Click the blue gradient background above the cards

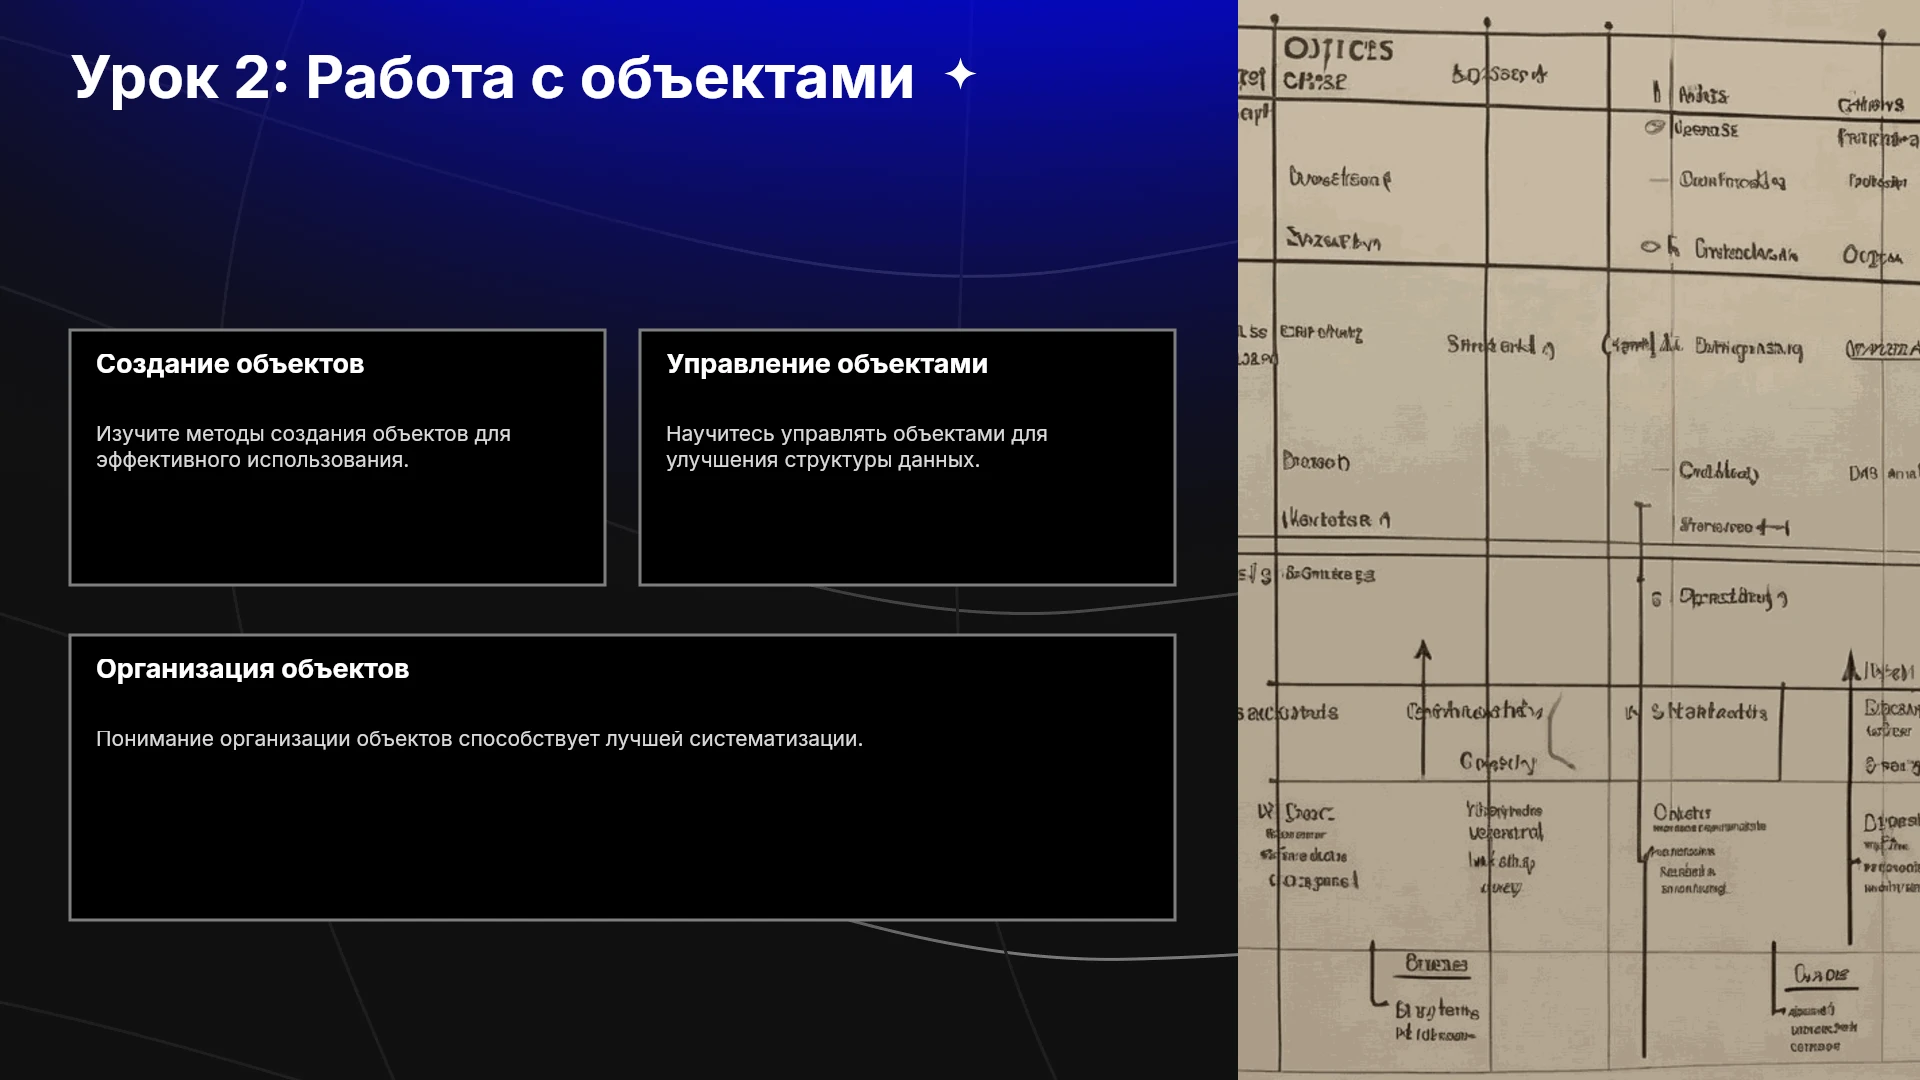620,220
